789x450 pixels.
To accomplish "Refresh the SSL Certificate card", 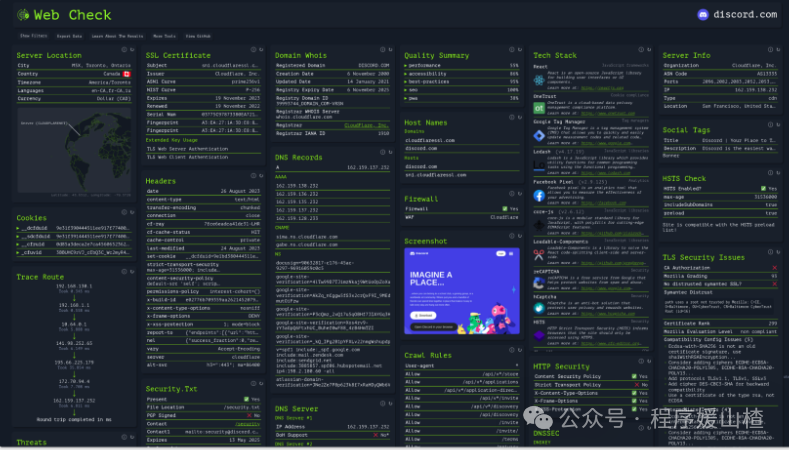I will 261,49.
